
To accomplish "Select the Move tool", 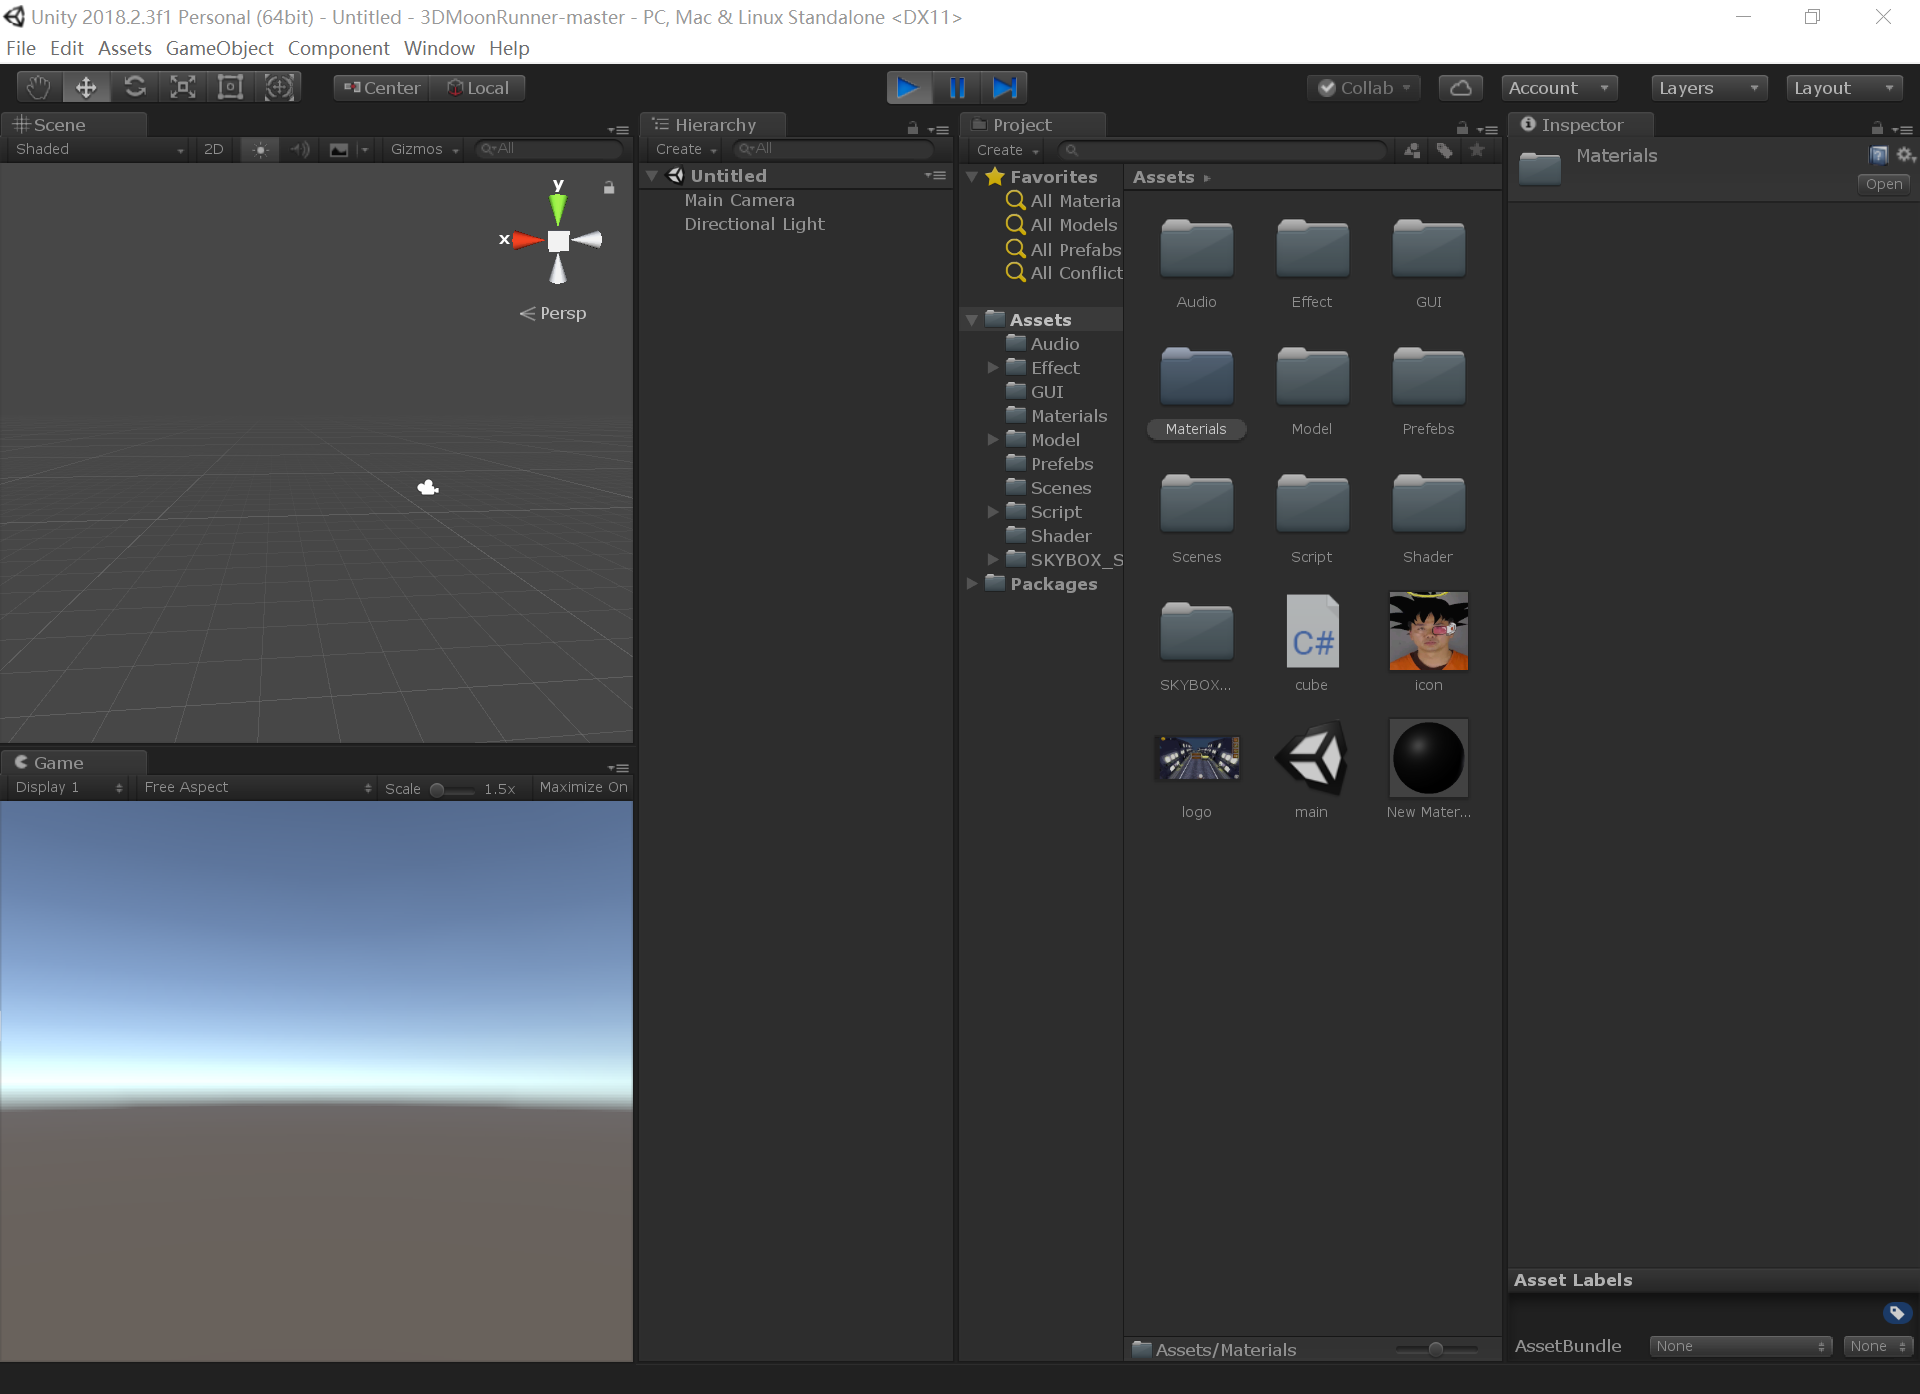I will [x=86, y=88].
